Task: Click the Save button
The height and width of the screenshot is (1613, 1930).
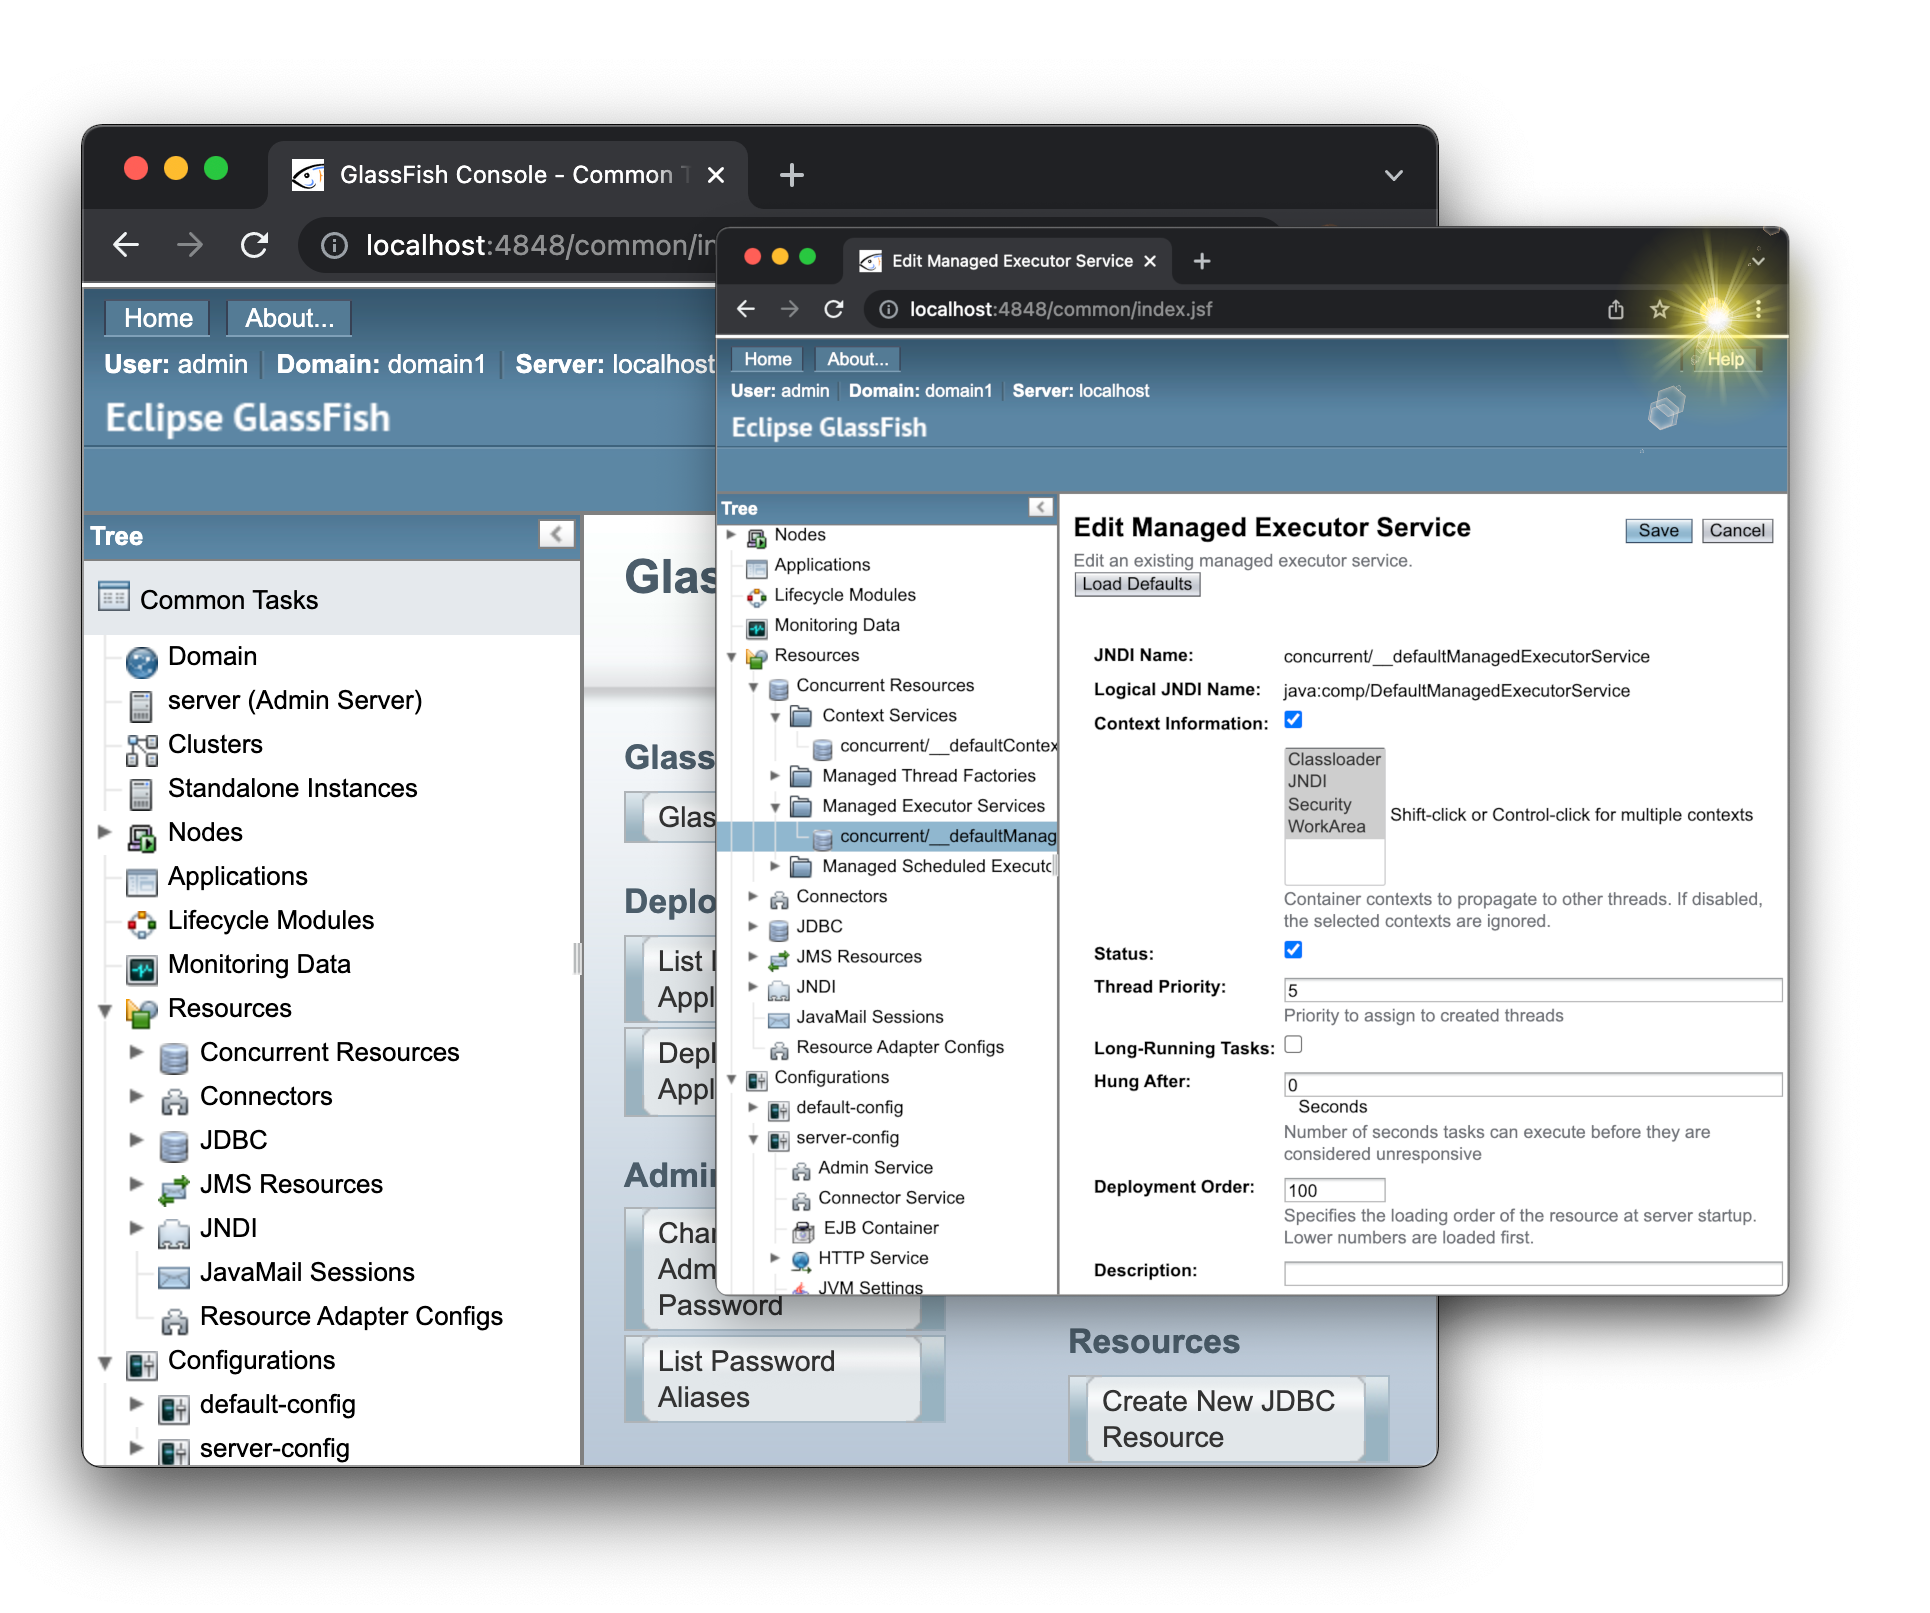Action: click(1657, 531)
